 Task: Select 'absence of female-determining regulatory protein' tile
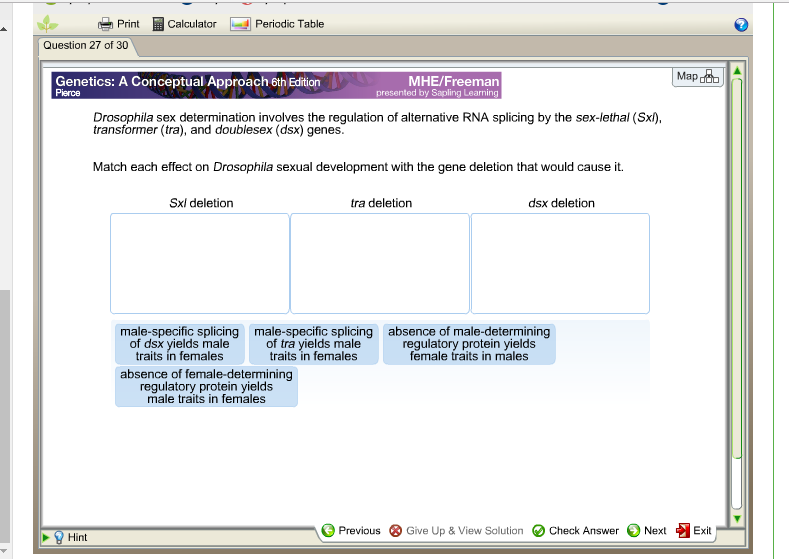tap(206, 386)
